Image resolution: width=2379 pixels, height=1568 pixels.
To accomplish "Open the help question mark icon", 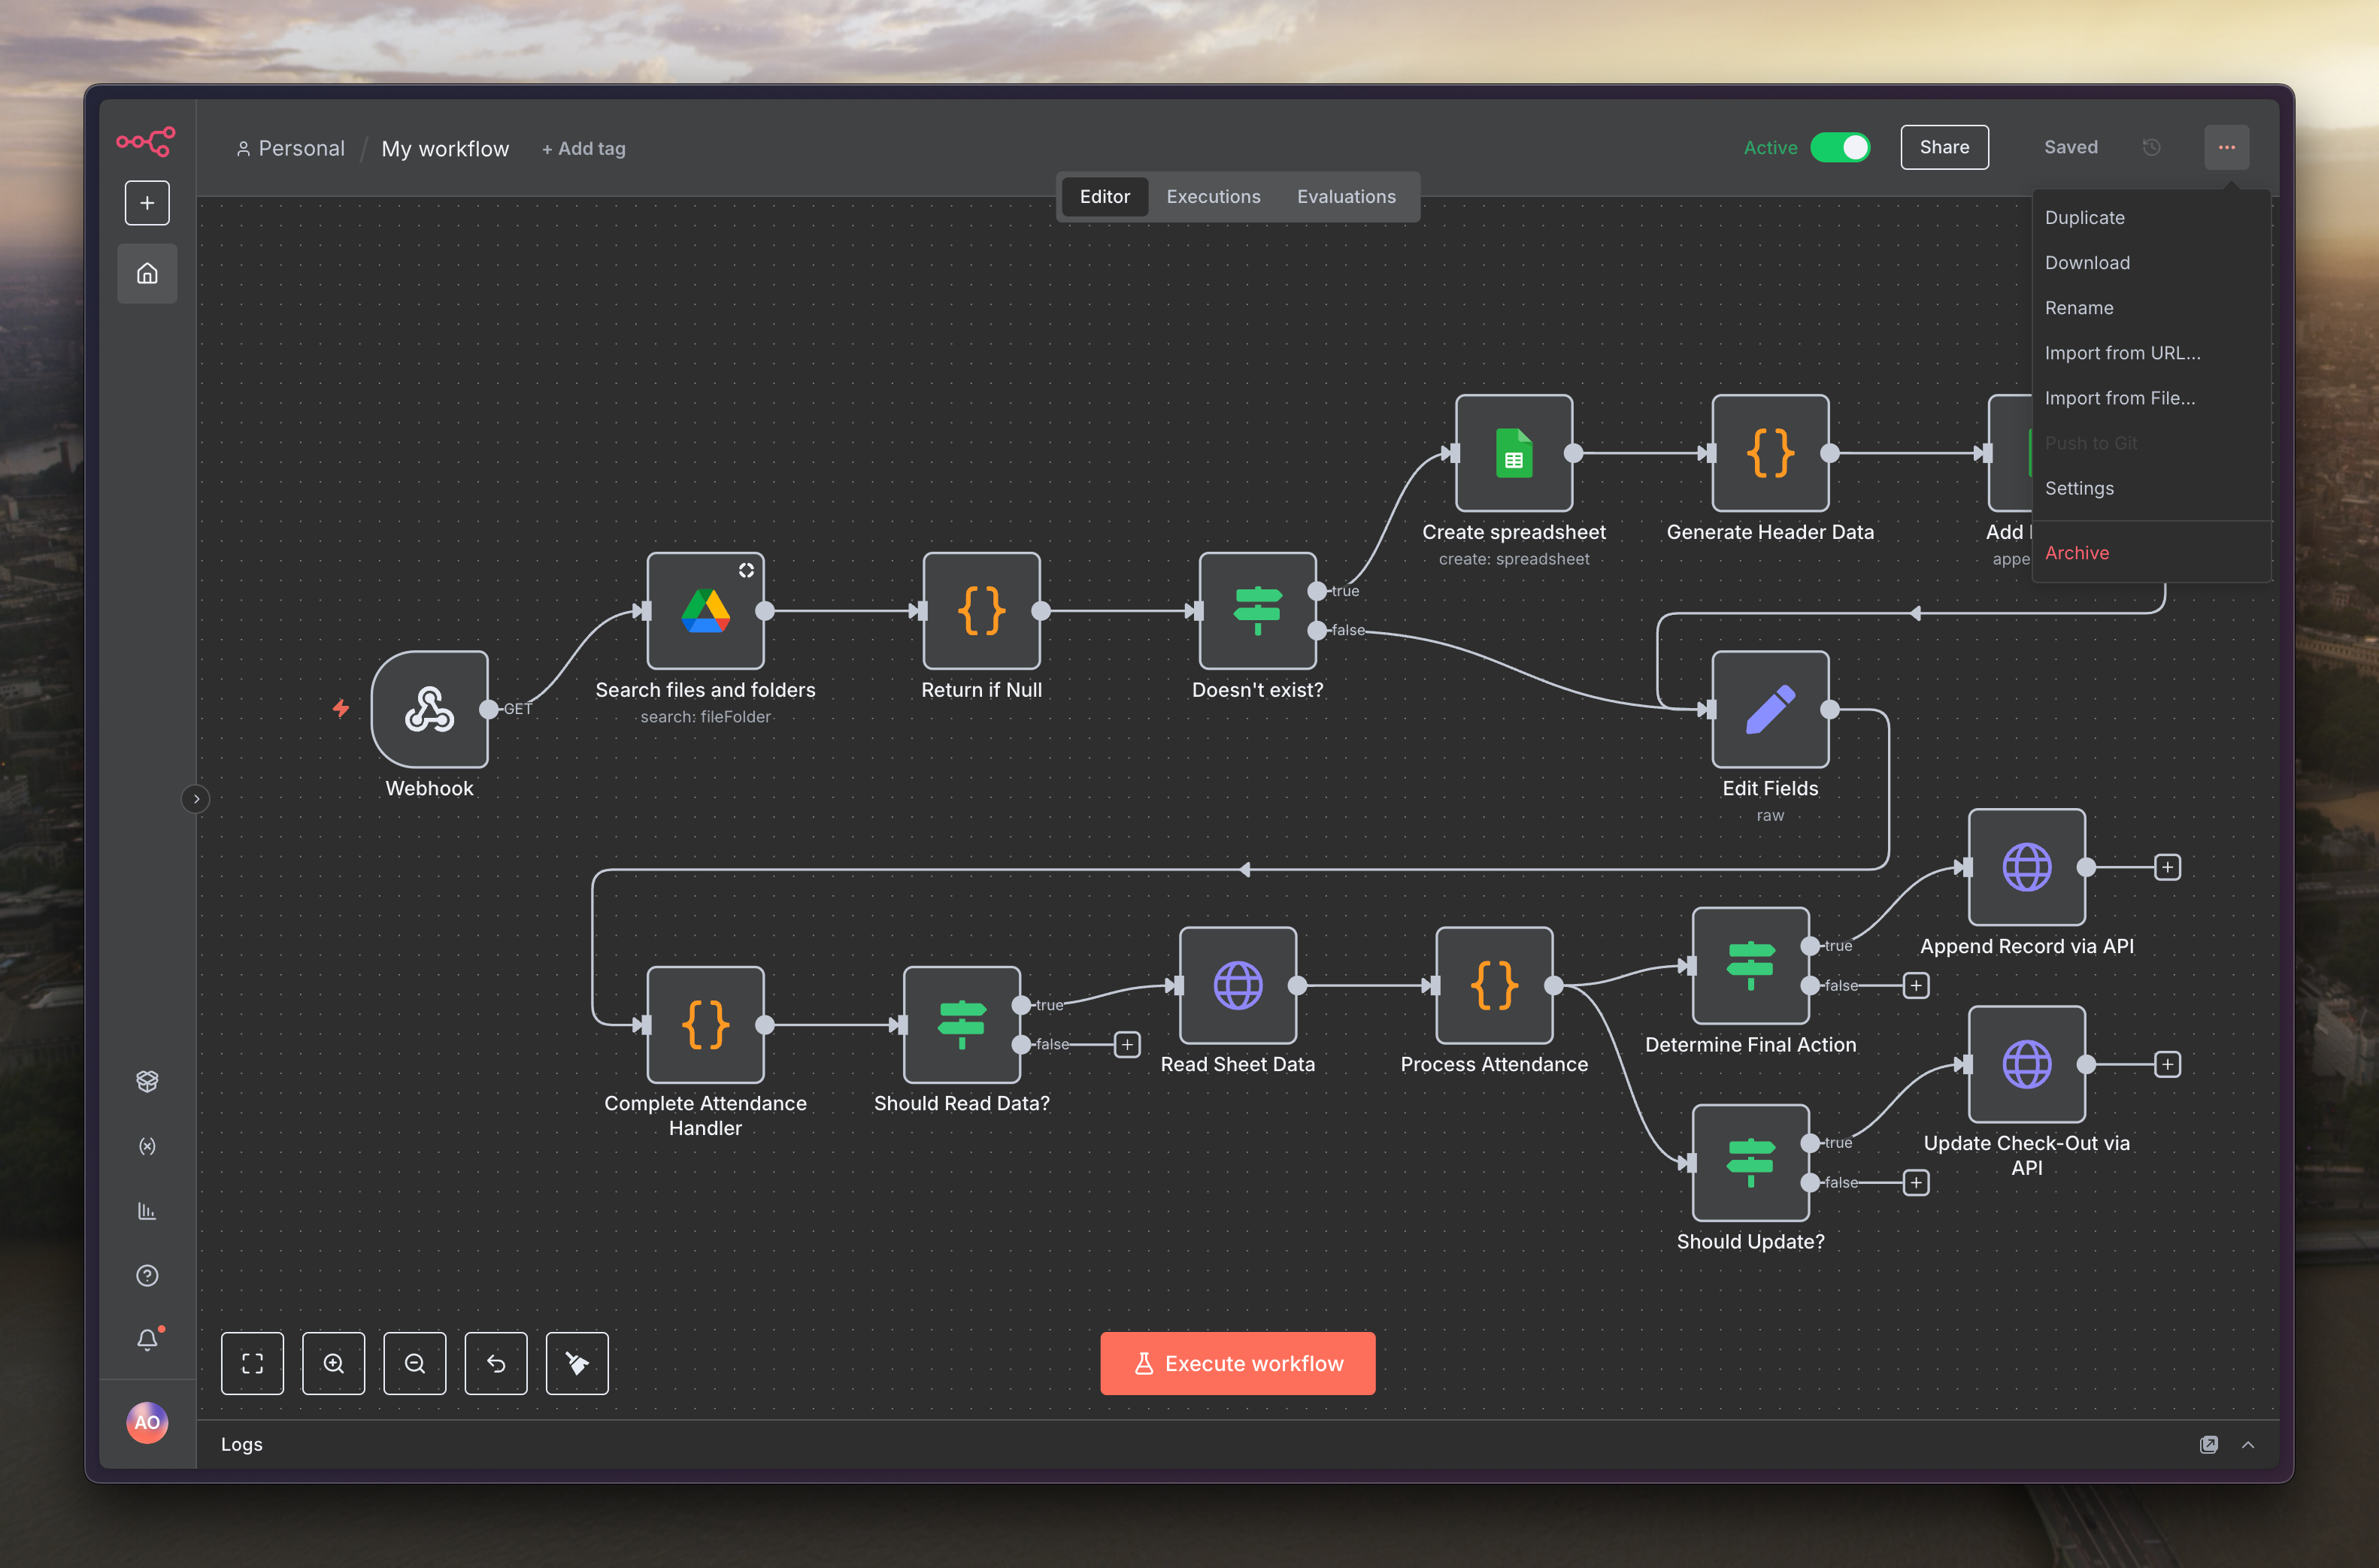I will coord(147,1275).
